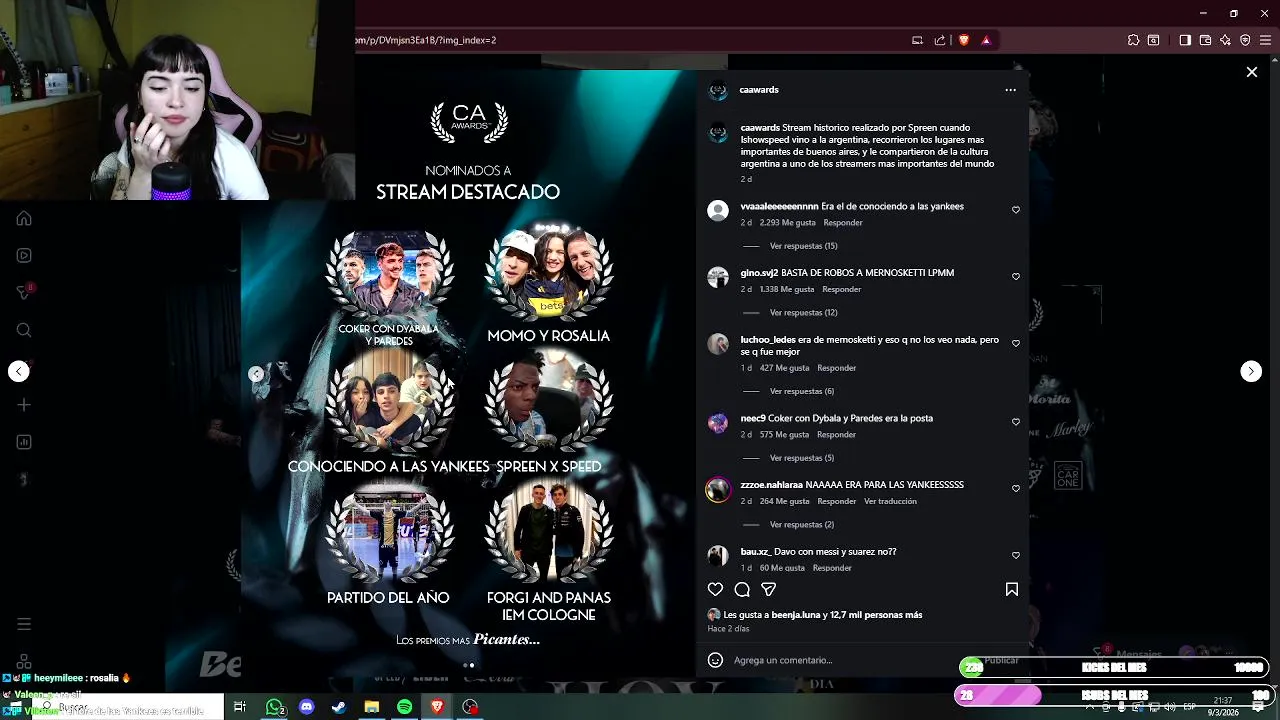Screen dimensions: 1280x720
Task: Like vvaaaleeeeeennnn's comment
Action: click(1015, 210)
